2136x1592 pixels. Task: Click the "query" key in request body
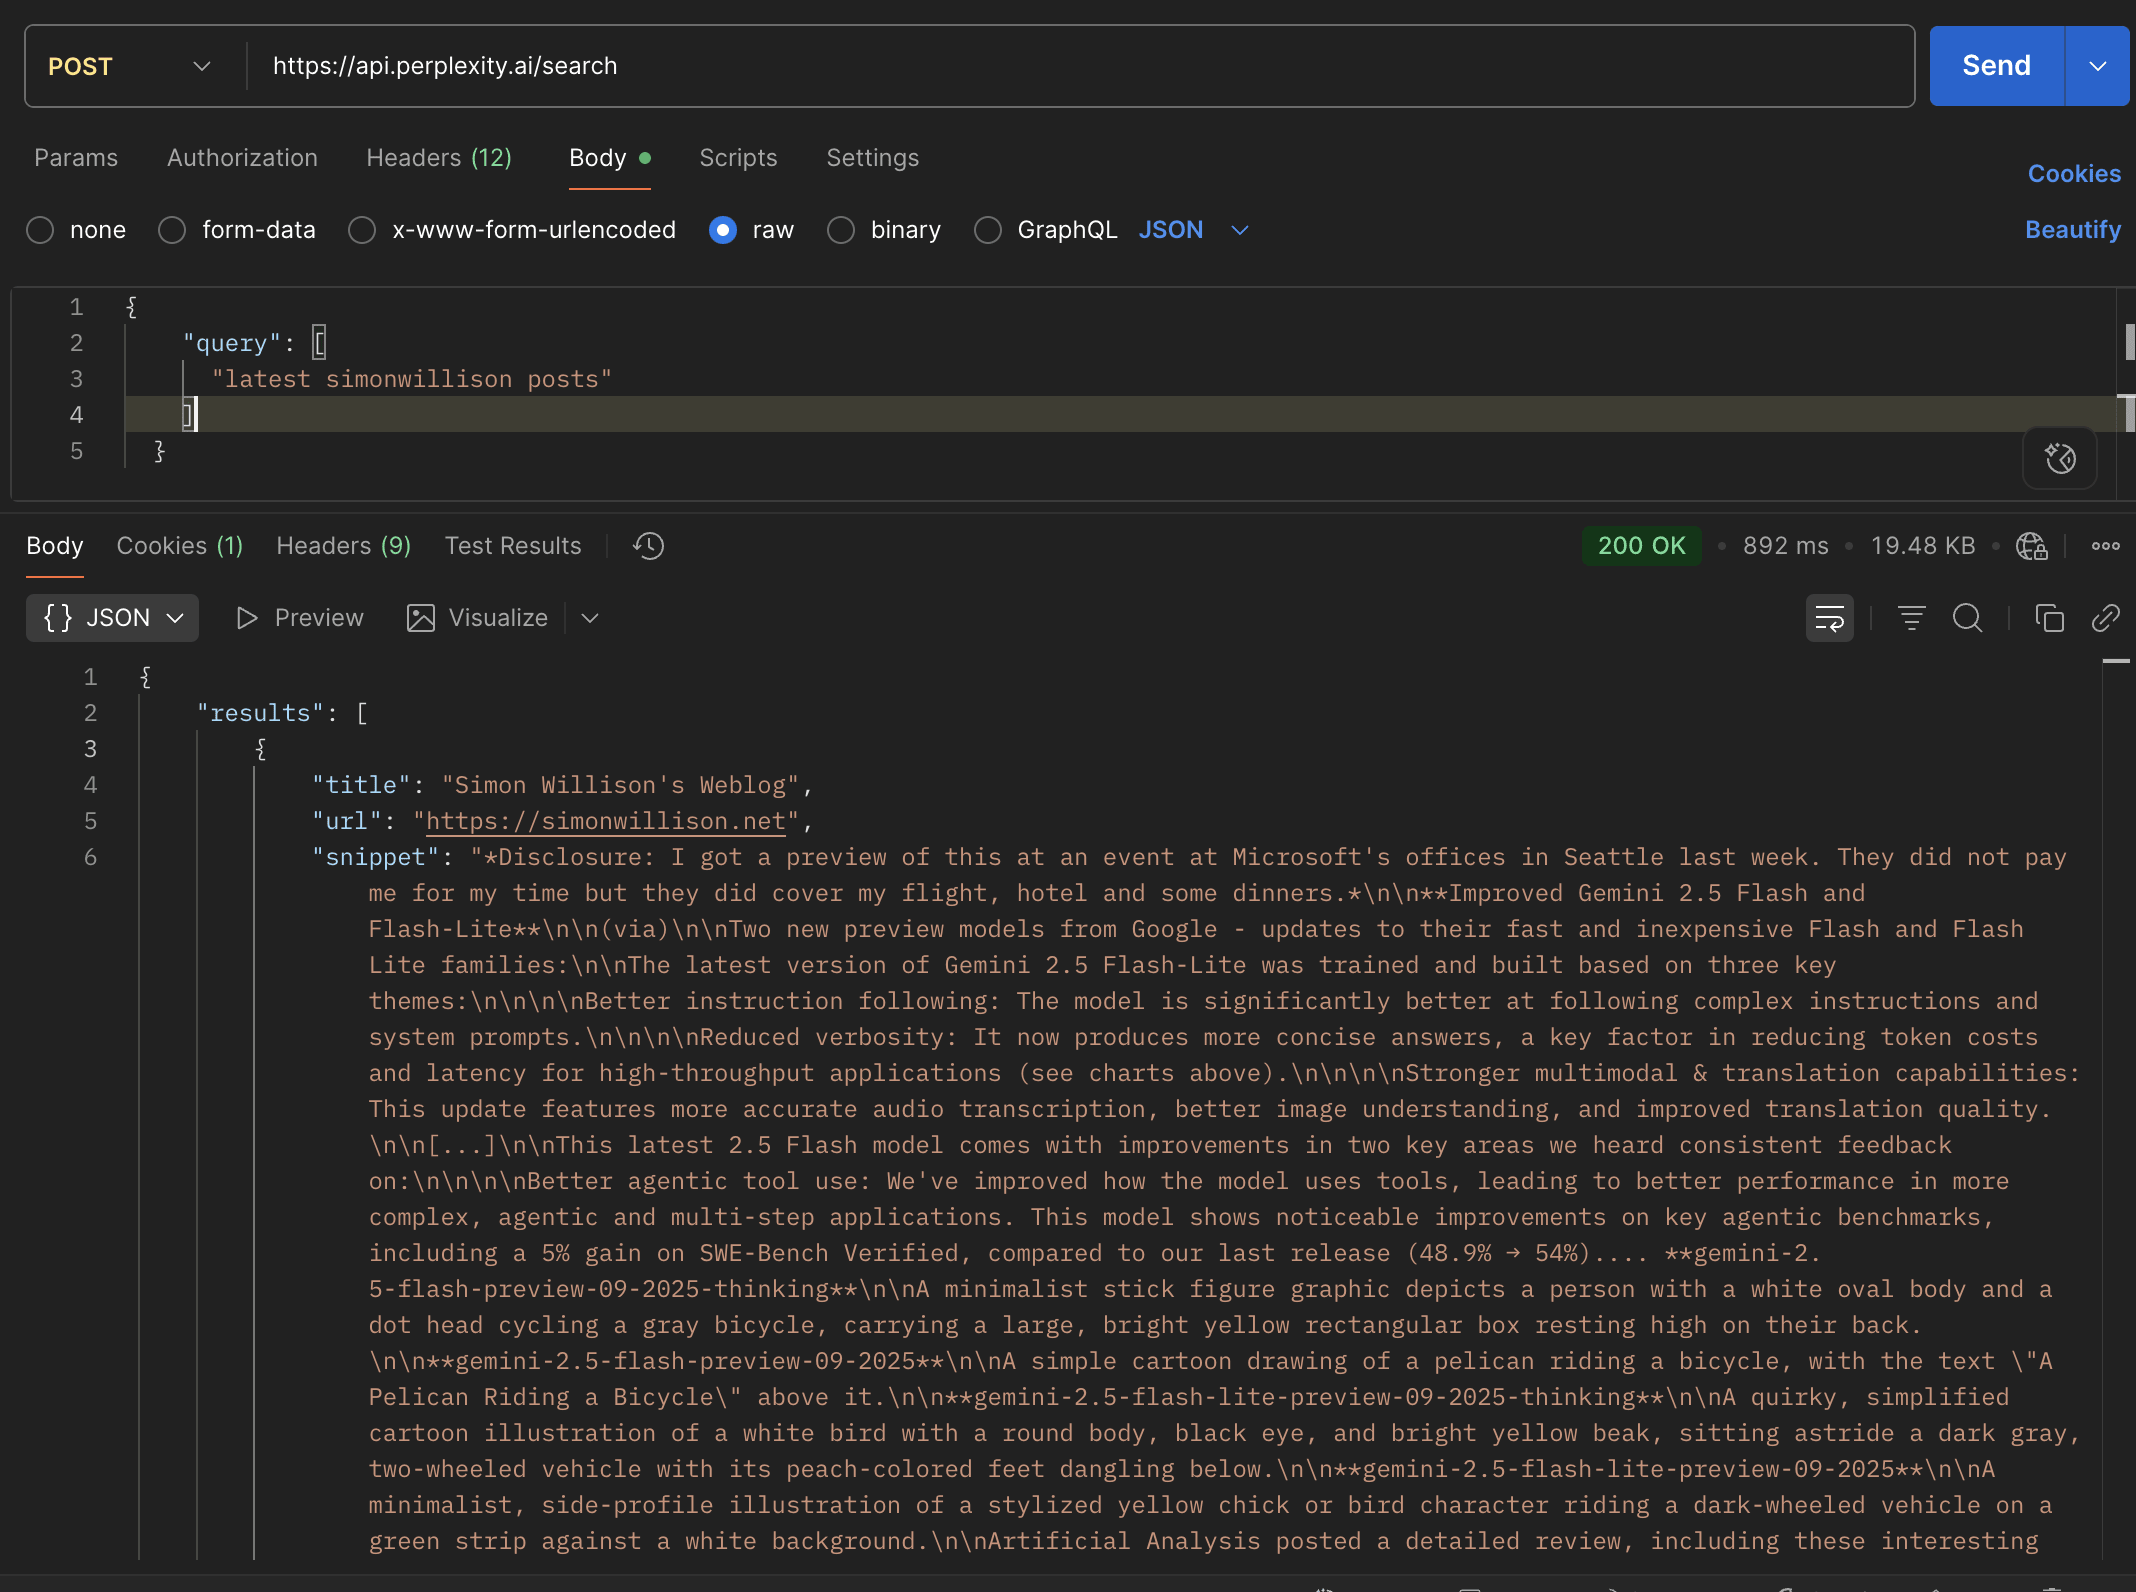tap(232, 343)
